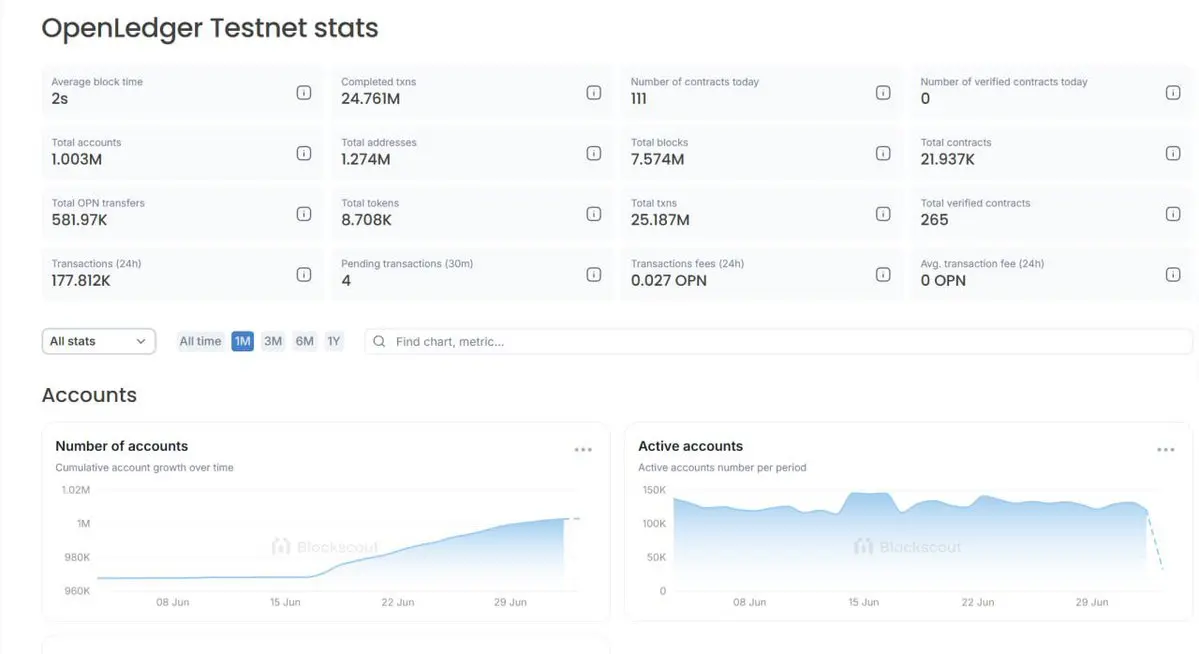The width and height of the screenshot is (1199, 654).
Task: Click the 581.97K OPN transfers value
Action: tap(80, 220)
